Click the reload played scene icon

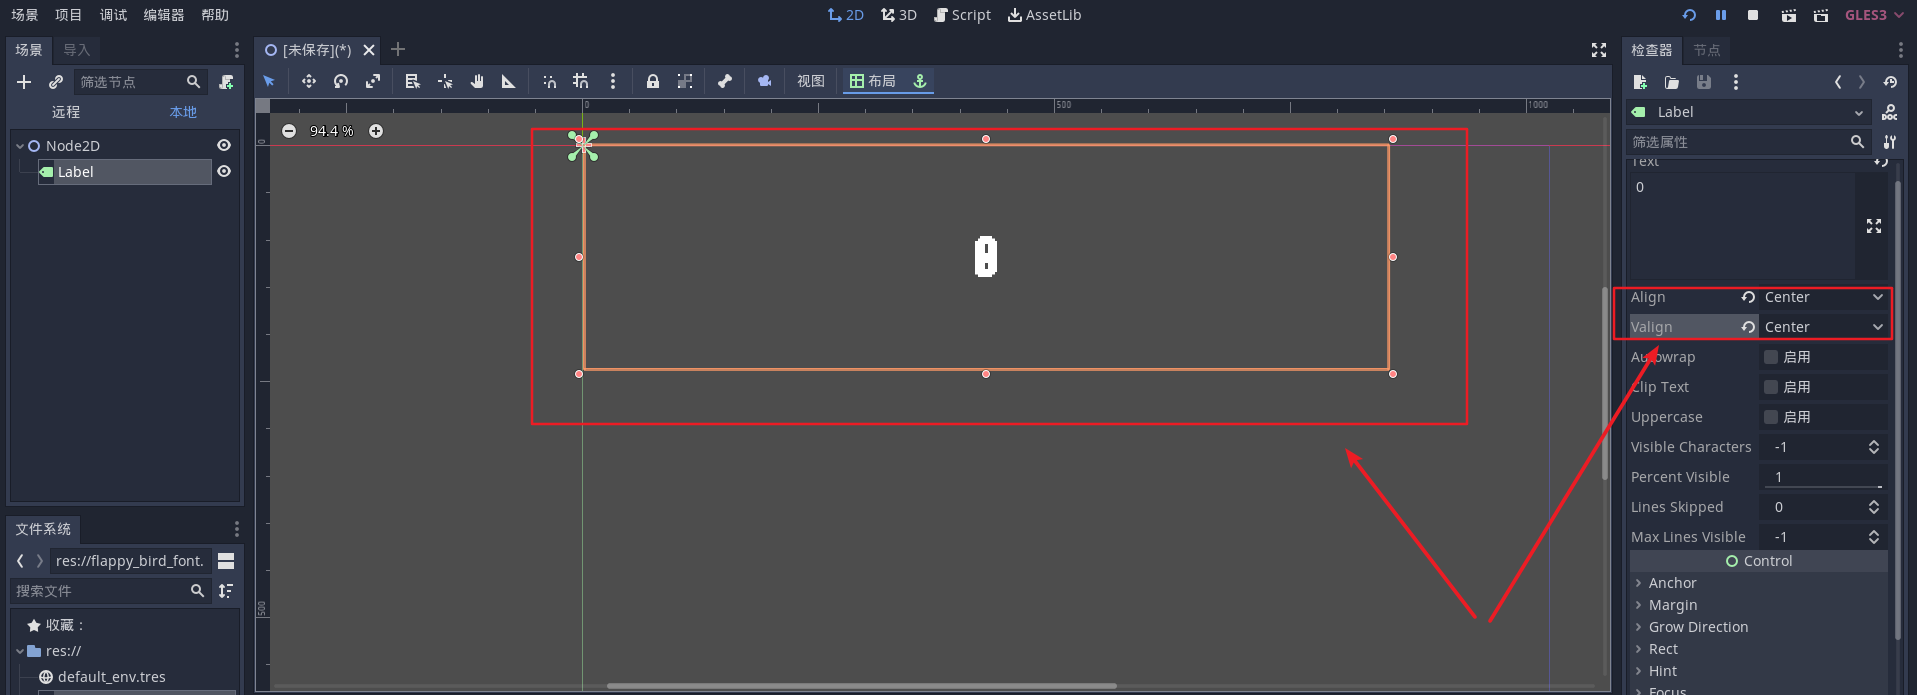(x=1689, y=15)
